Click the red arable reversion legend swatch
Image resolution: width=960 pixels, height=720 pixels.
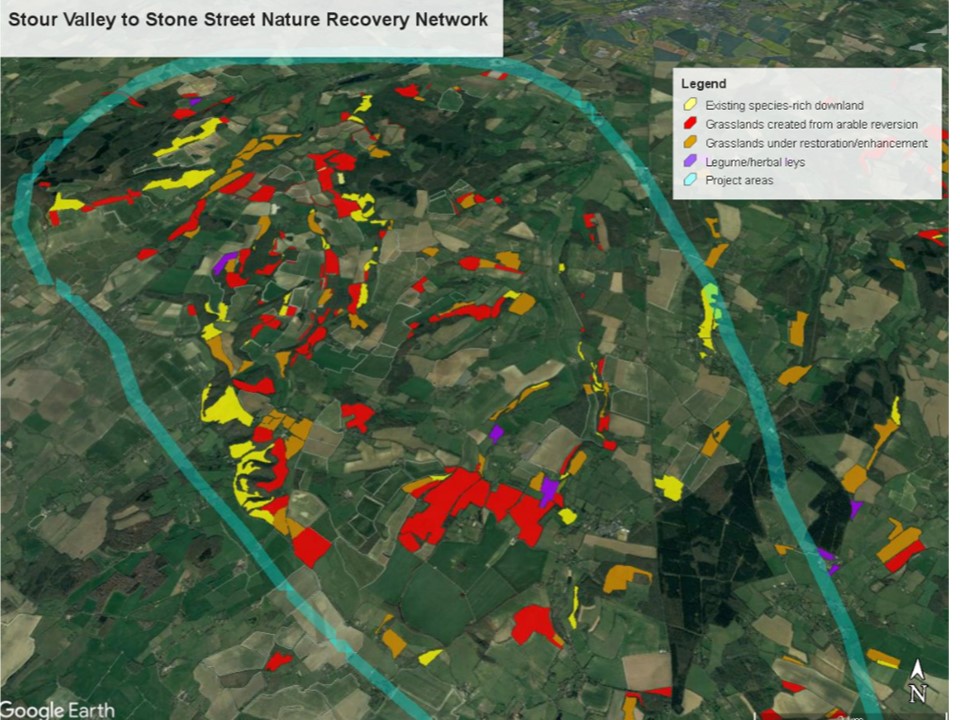(690, 123)
